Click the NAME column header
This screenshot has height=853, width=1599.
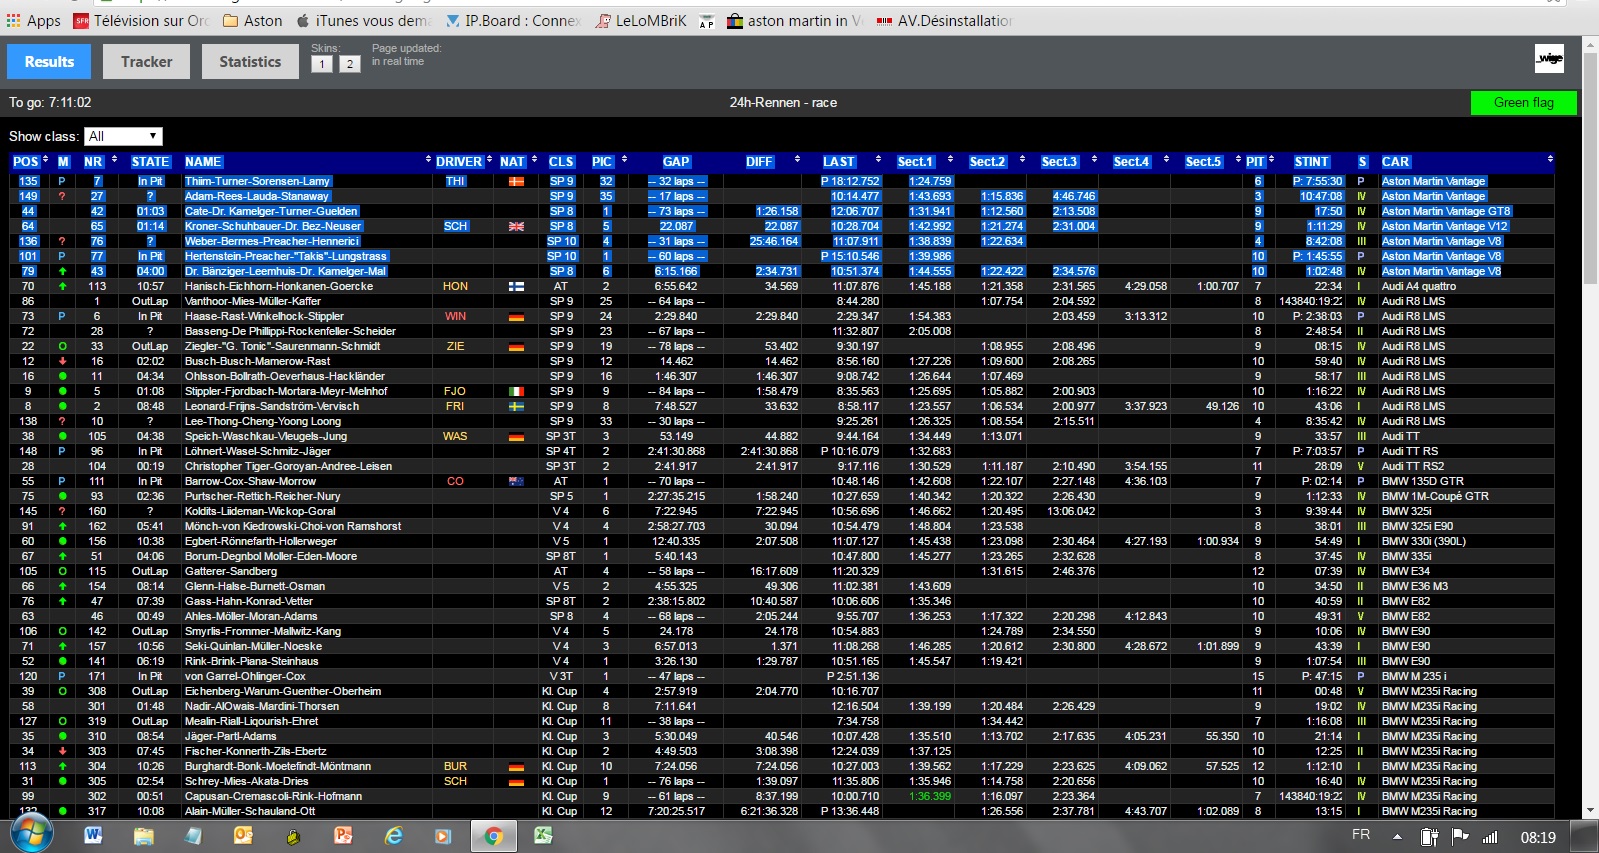(203, 161)
